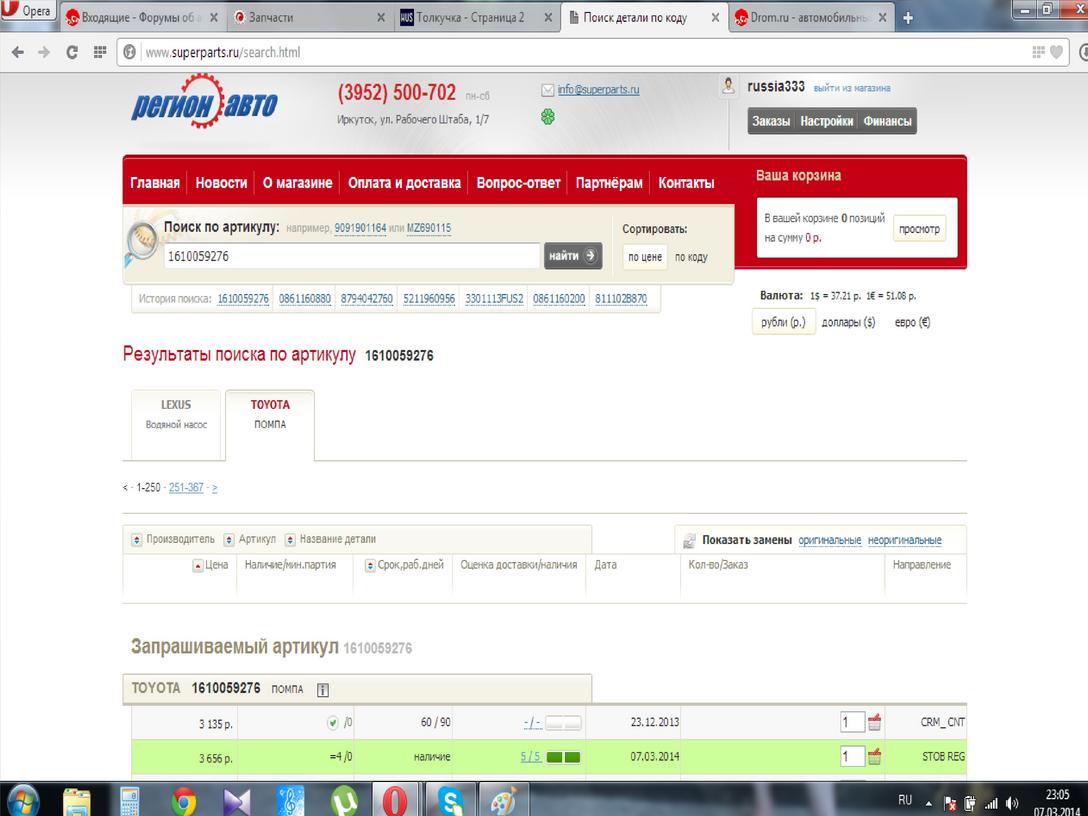Open Контакты menu item
Viewport: 1088px width, 816px height.
point(686,183)
